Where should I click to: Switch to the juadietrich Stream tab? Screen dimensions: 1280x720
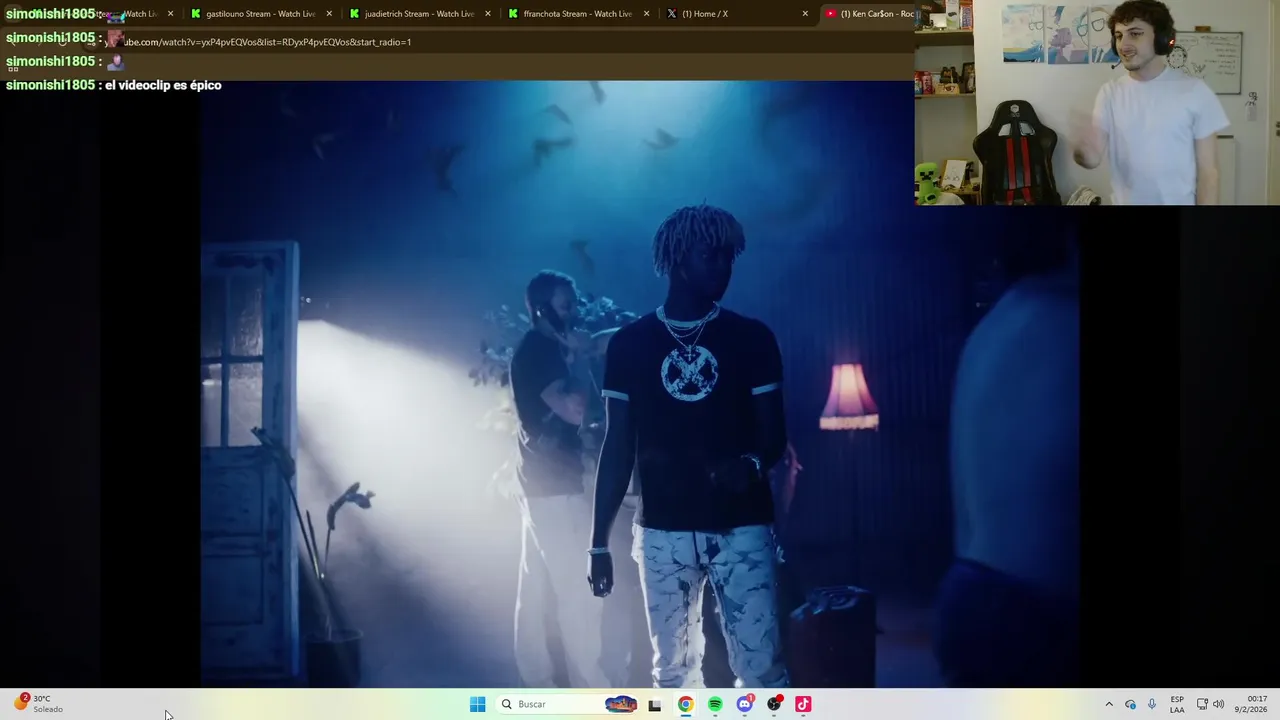point(418,14)
